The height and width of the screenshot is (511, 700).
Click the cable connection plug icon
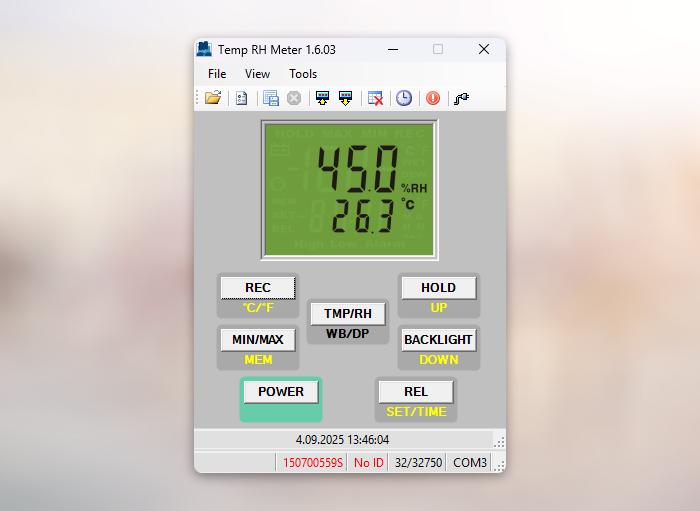pyautogui.click(x=462, y=98)
